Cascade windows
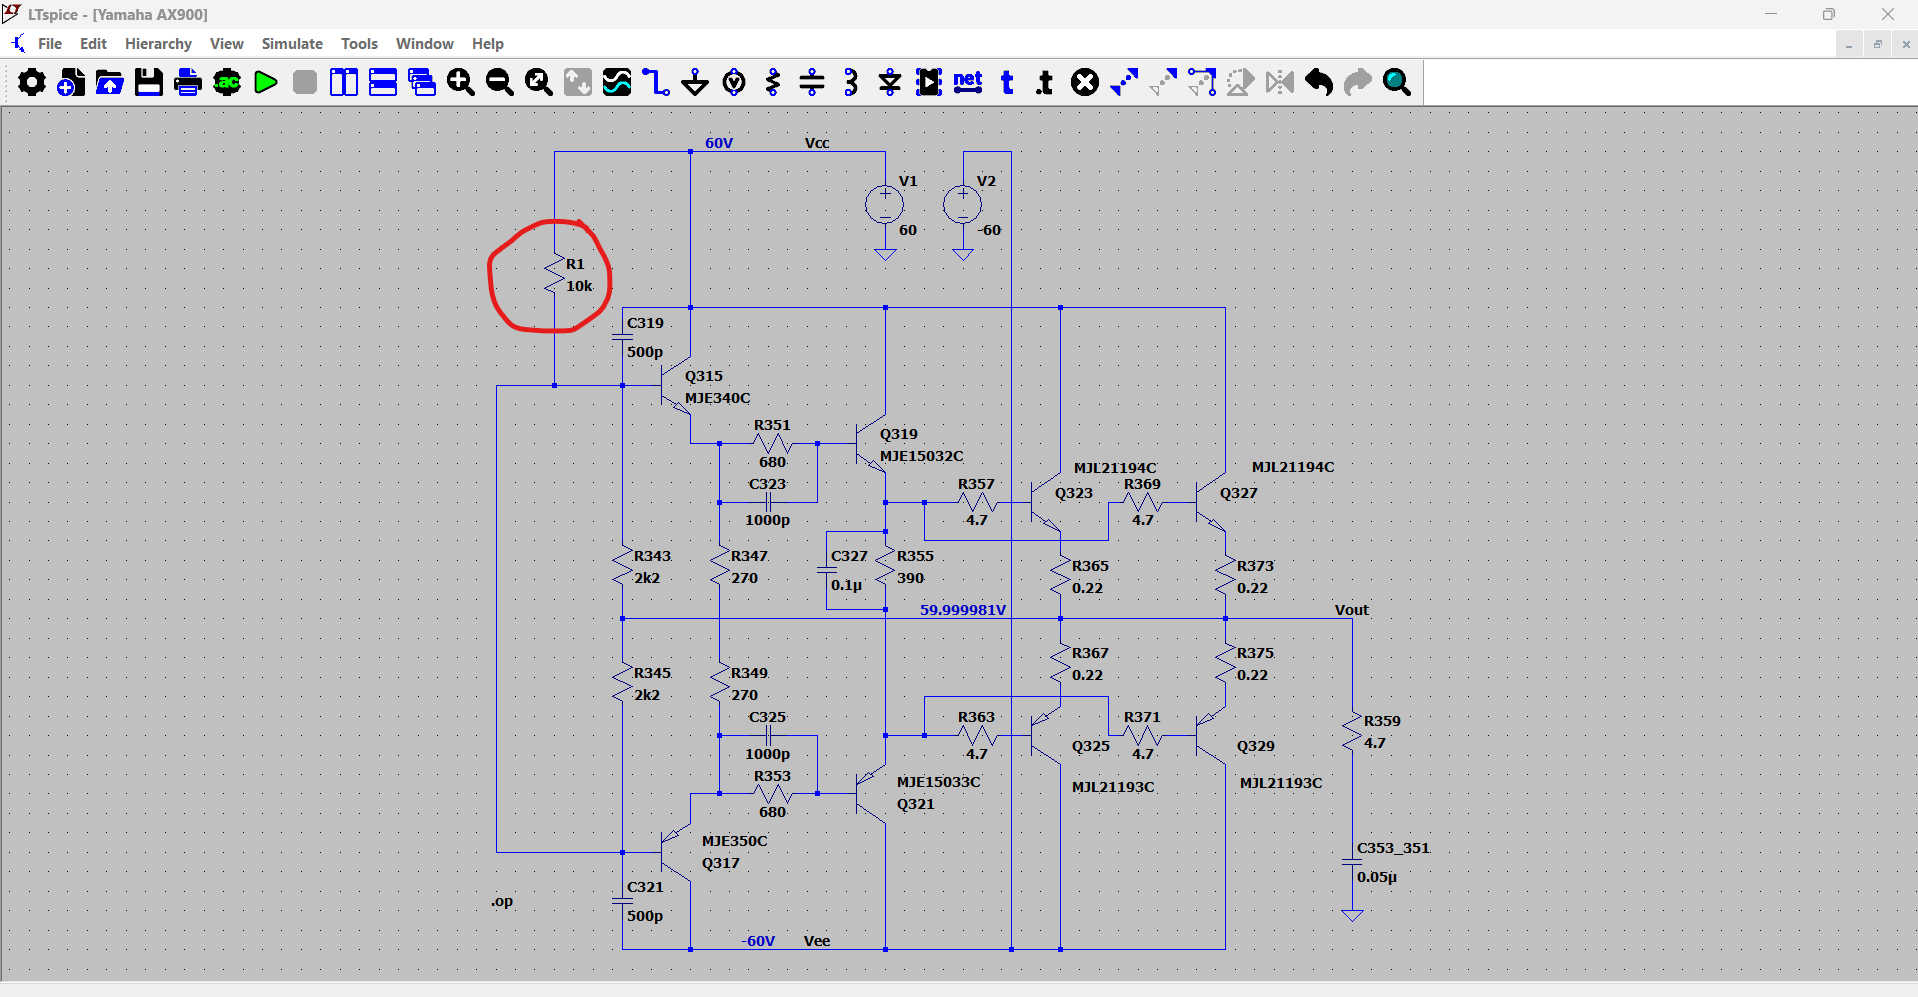 (422, 82)
